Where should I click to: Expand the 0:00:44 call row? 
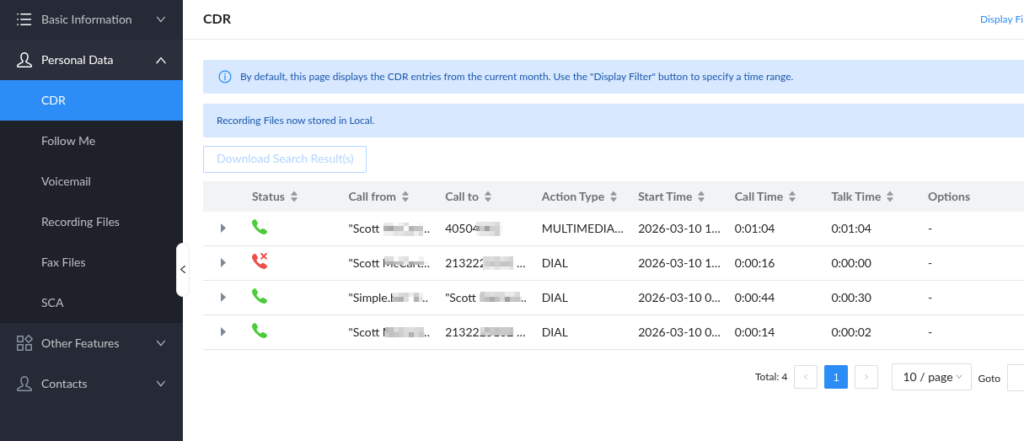pyautogui.click(x=223, y=297)
